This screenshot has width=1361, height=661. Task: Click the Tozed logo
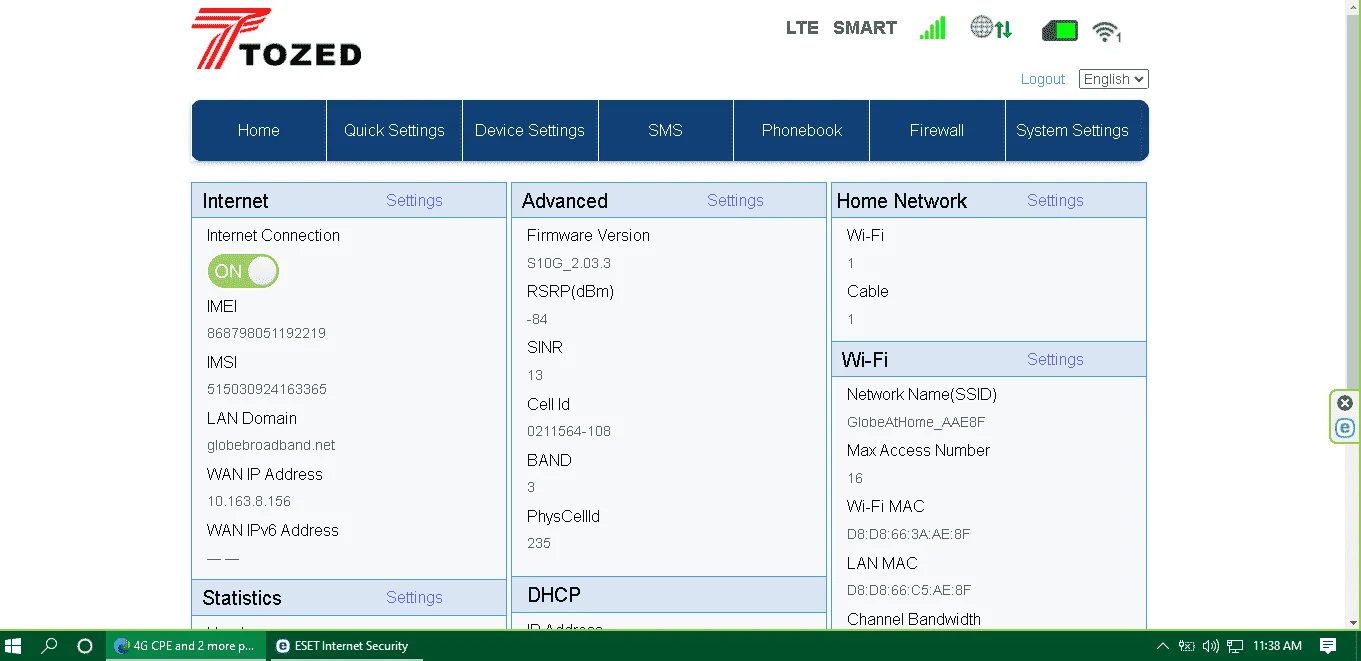276,39
